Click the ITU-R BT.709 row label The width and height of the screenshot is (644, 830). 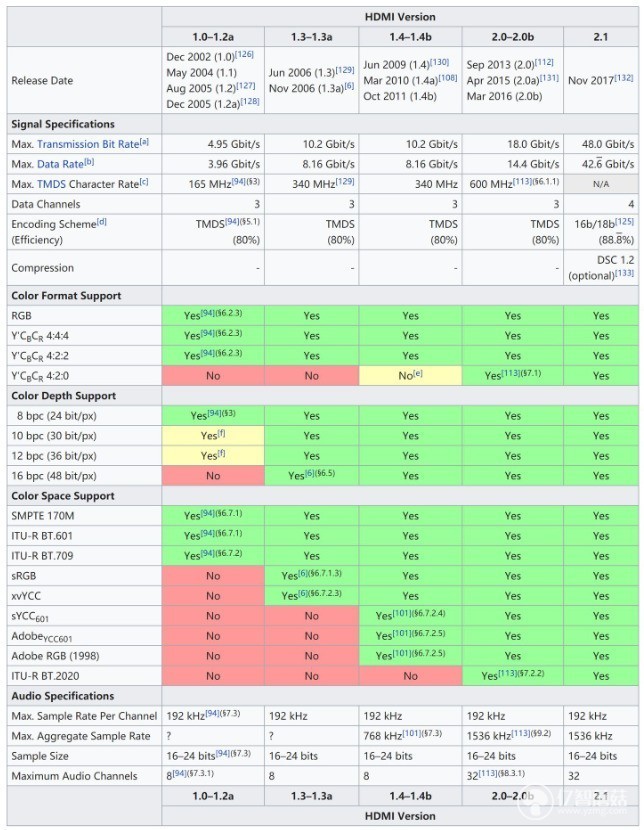pyautogui.click(x=42, y=556)
